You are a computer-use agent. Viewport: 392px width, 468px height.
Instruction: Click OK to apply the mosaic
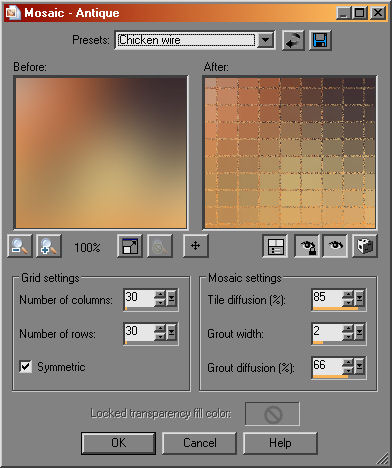(119, 443)
